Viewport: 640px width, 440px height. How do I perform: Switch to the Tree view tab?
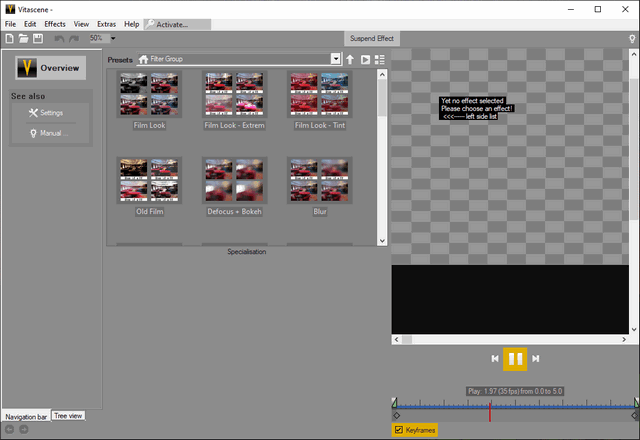click(x=69, y=415)
